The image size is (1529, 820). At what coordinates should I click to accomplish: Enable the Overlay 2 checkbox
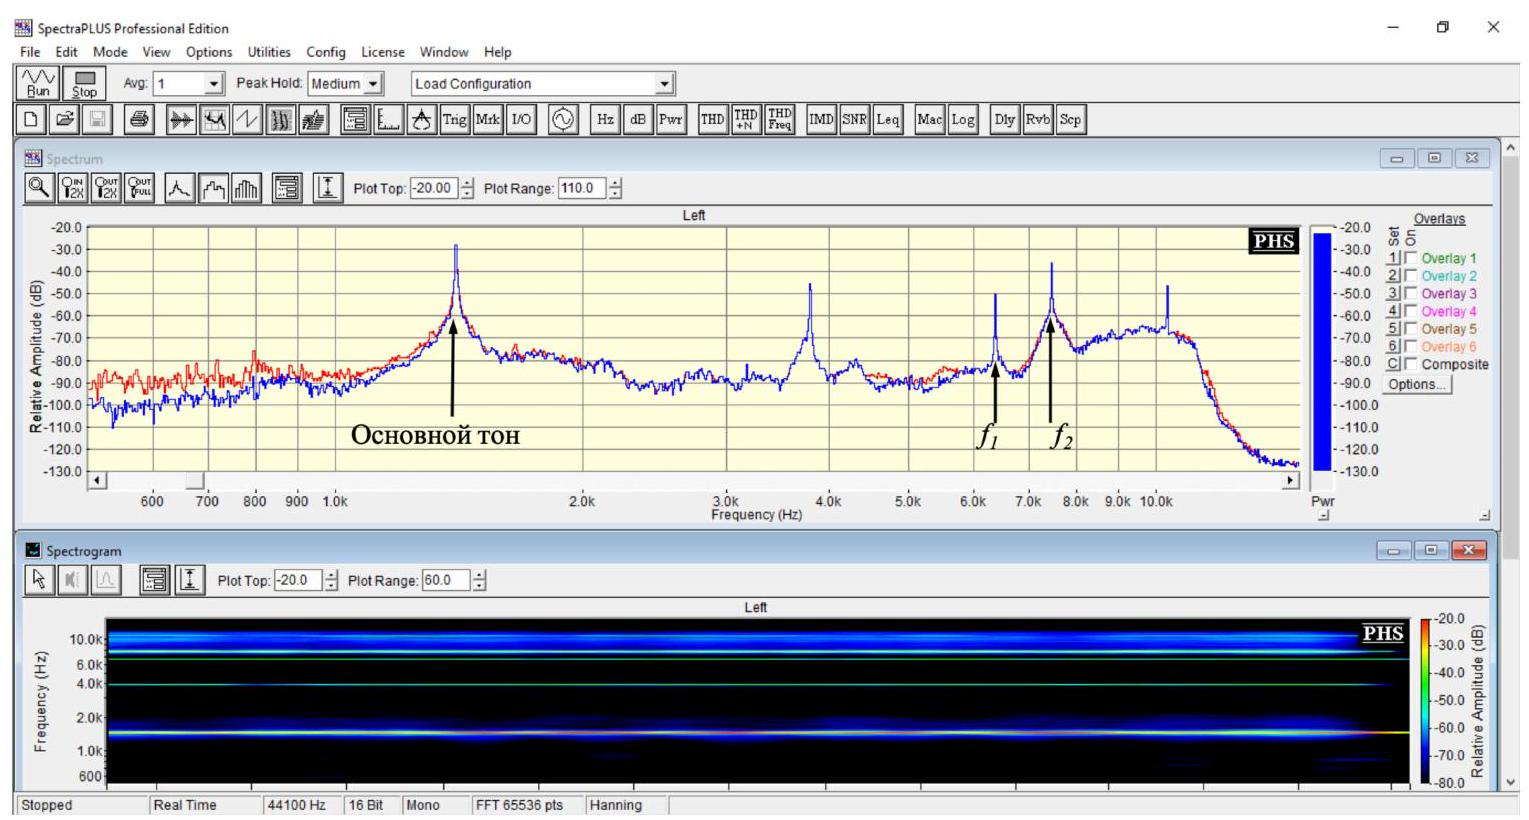[1411, 276]
